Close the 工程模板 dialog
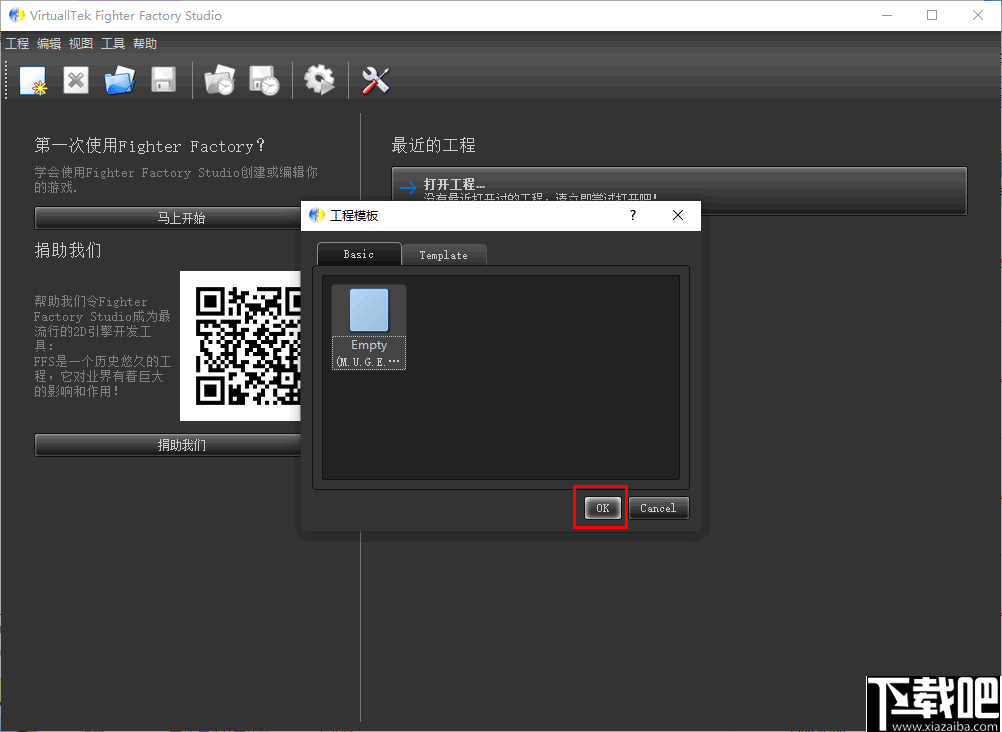This screenshot has width=1002, height=732. tap(678, 215)
